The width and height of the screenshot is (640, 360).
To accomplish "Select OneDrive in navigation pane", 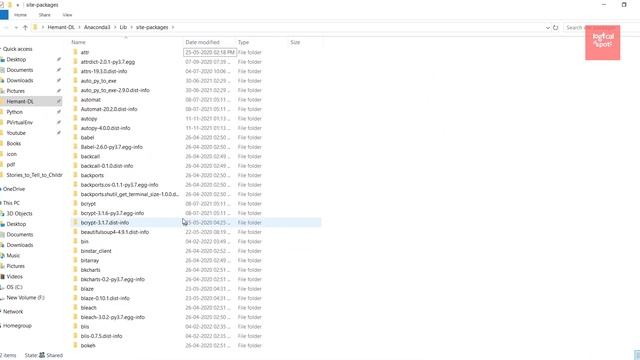I will click(x=14, y=189).
